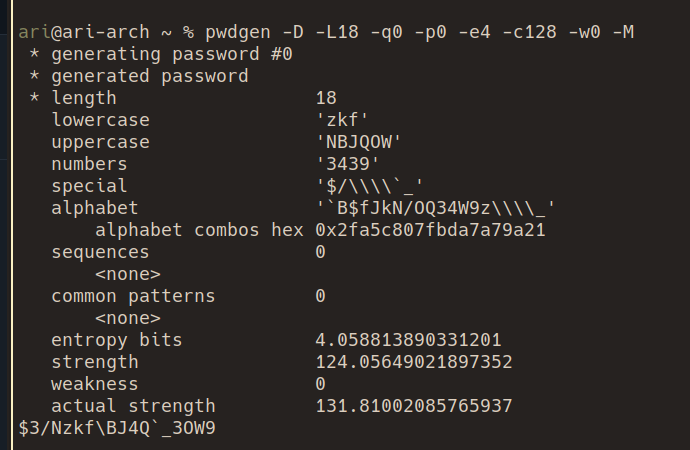This screenshot has height=450, width=690.
Task: Click the length value 18
Action: tap(326, 99)
